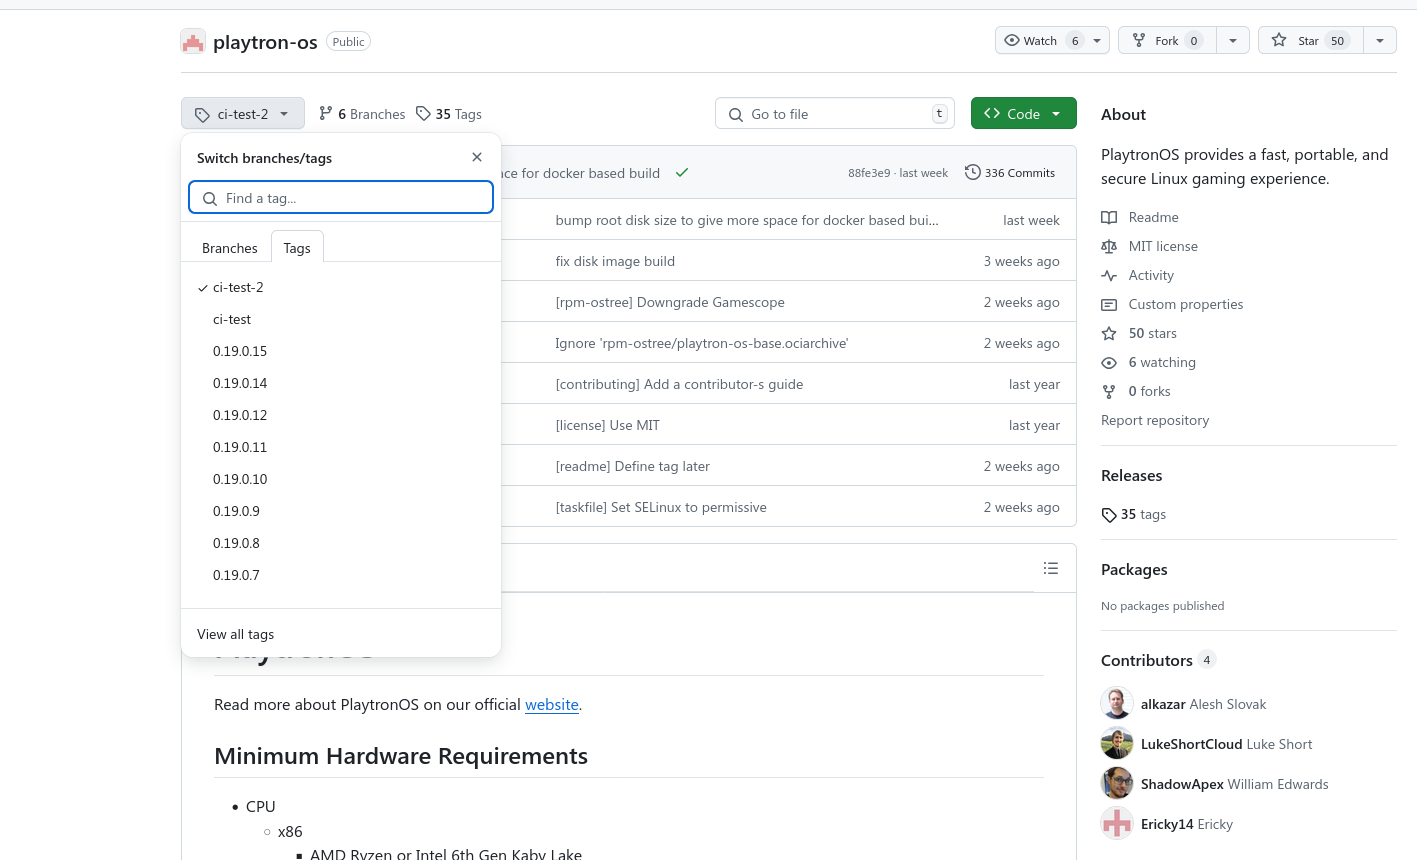Click the star icon beside 50 stars

[x=1109, y=333]
